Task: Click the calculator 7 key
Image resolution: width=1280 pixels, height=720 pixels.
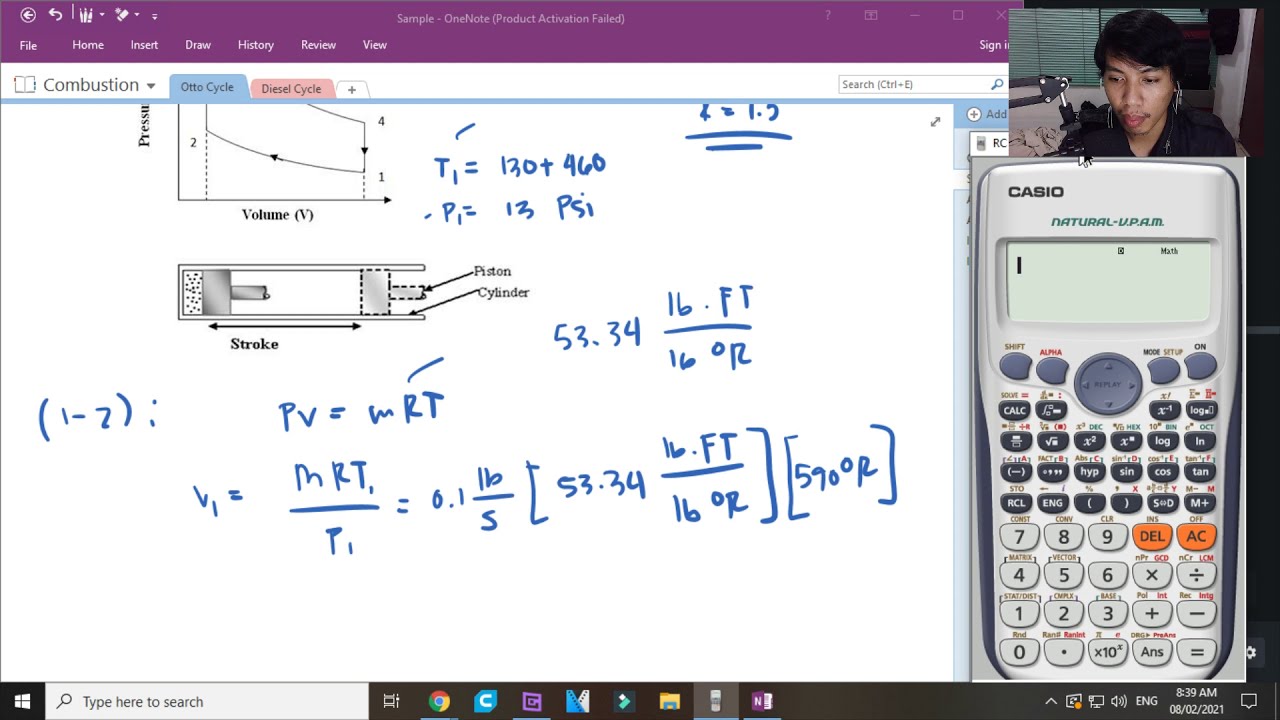Action: point(1019,537)
